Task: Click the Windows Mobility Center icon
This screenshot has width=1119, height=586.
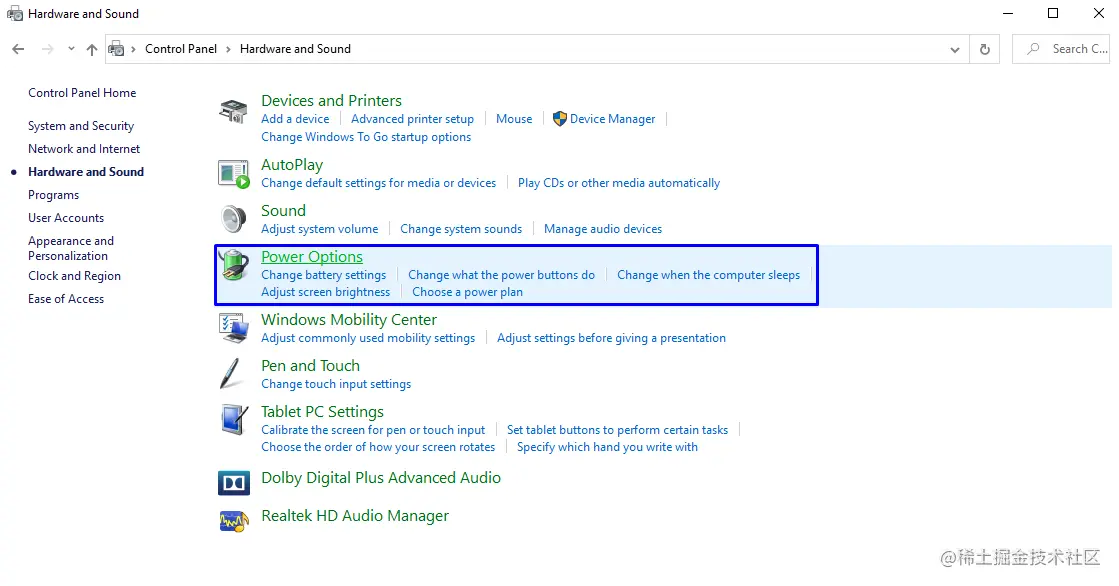Action: click(233, 327)
